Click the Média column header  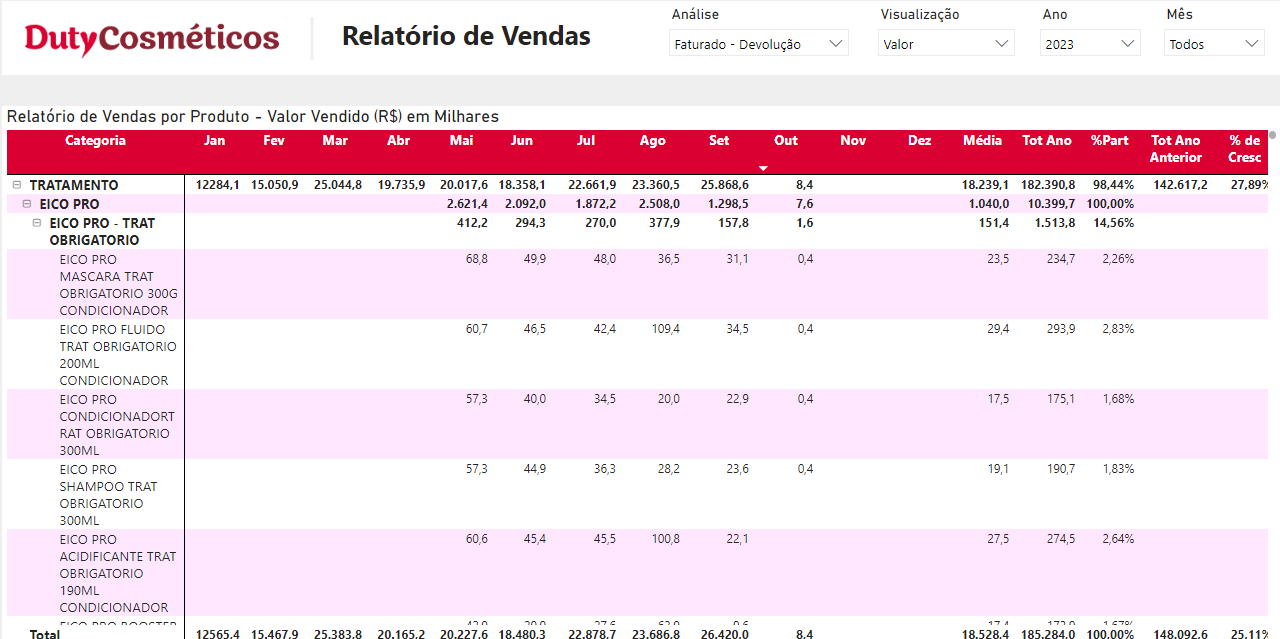pos(982,141)
